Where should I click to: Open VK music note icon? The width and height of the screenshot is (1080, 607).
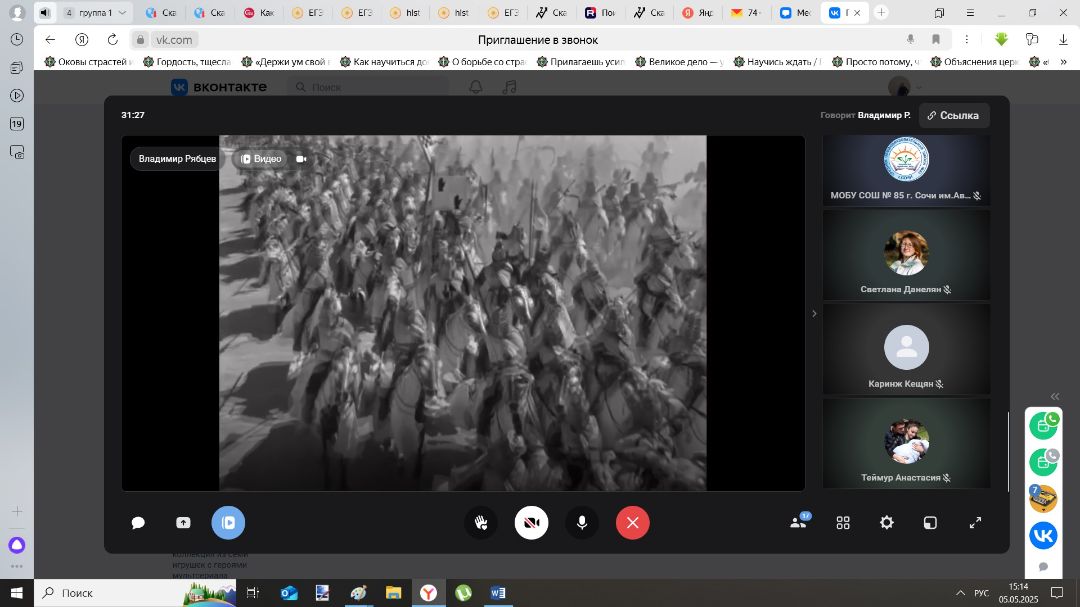tap(510, 87)
